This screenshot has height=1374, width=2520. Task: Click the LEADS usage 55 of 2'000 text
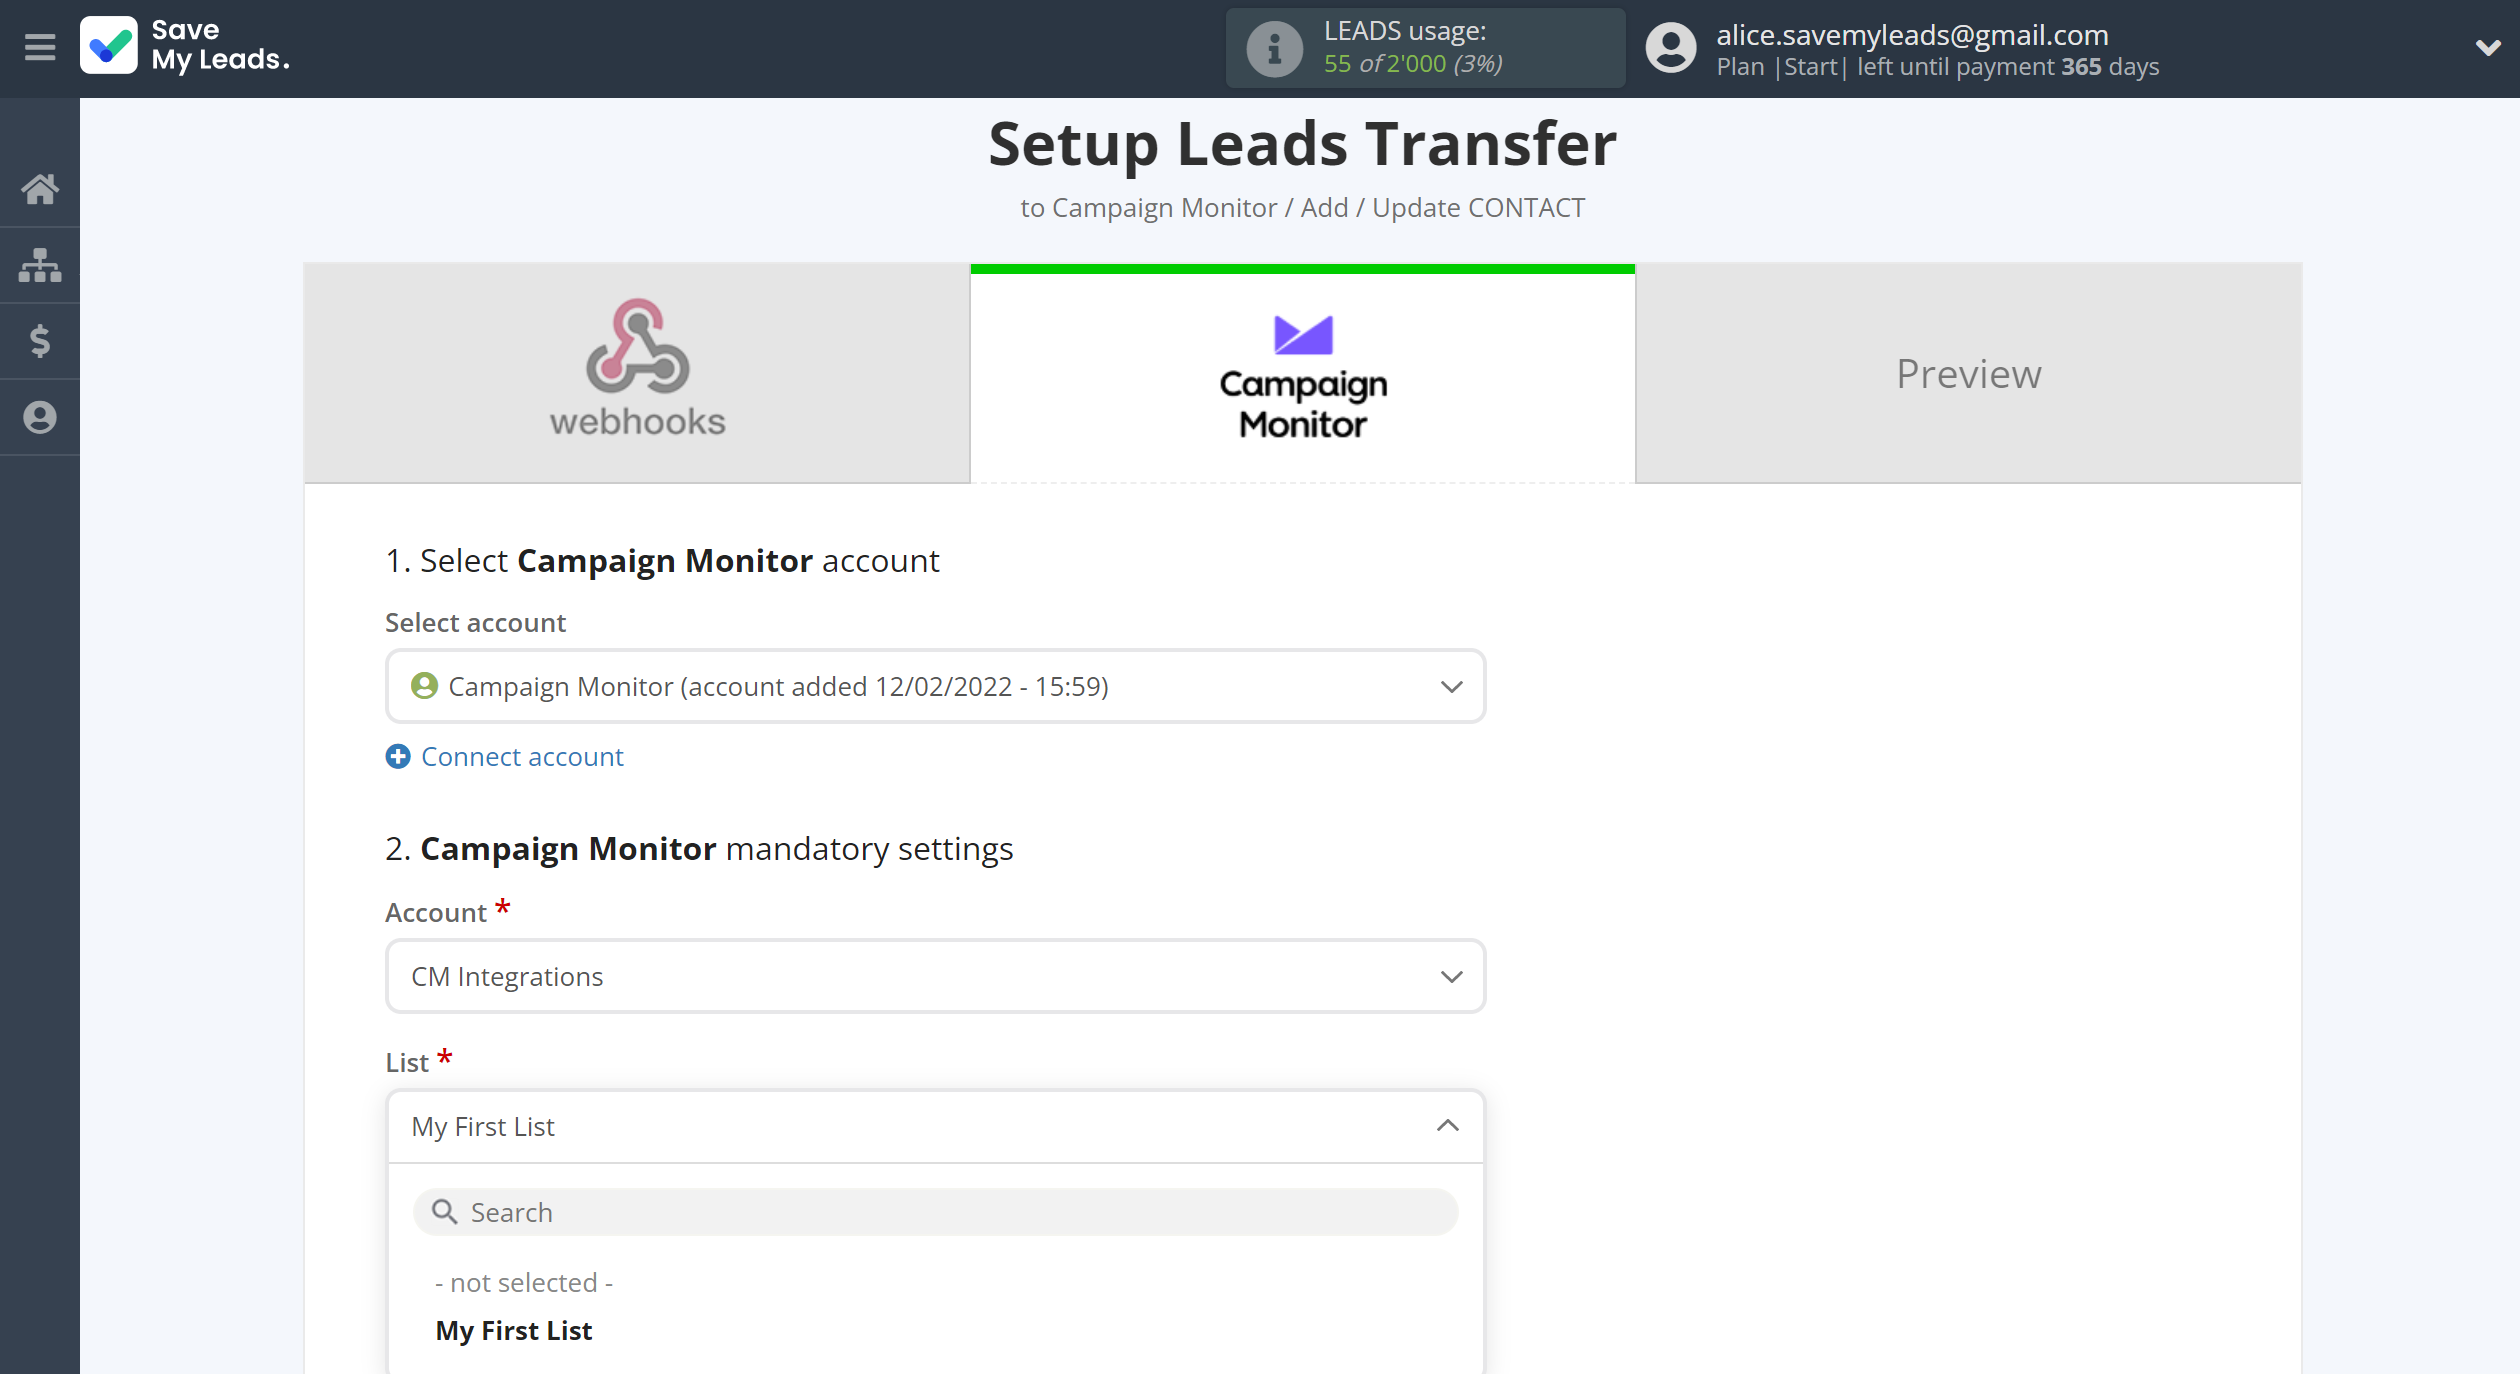1413,63
